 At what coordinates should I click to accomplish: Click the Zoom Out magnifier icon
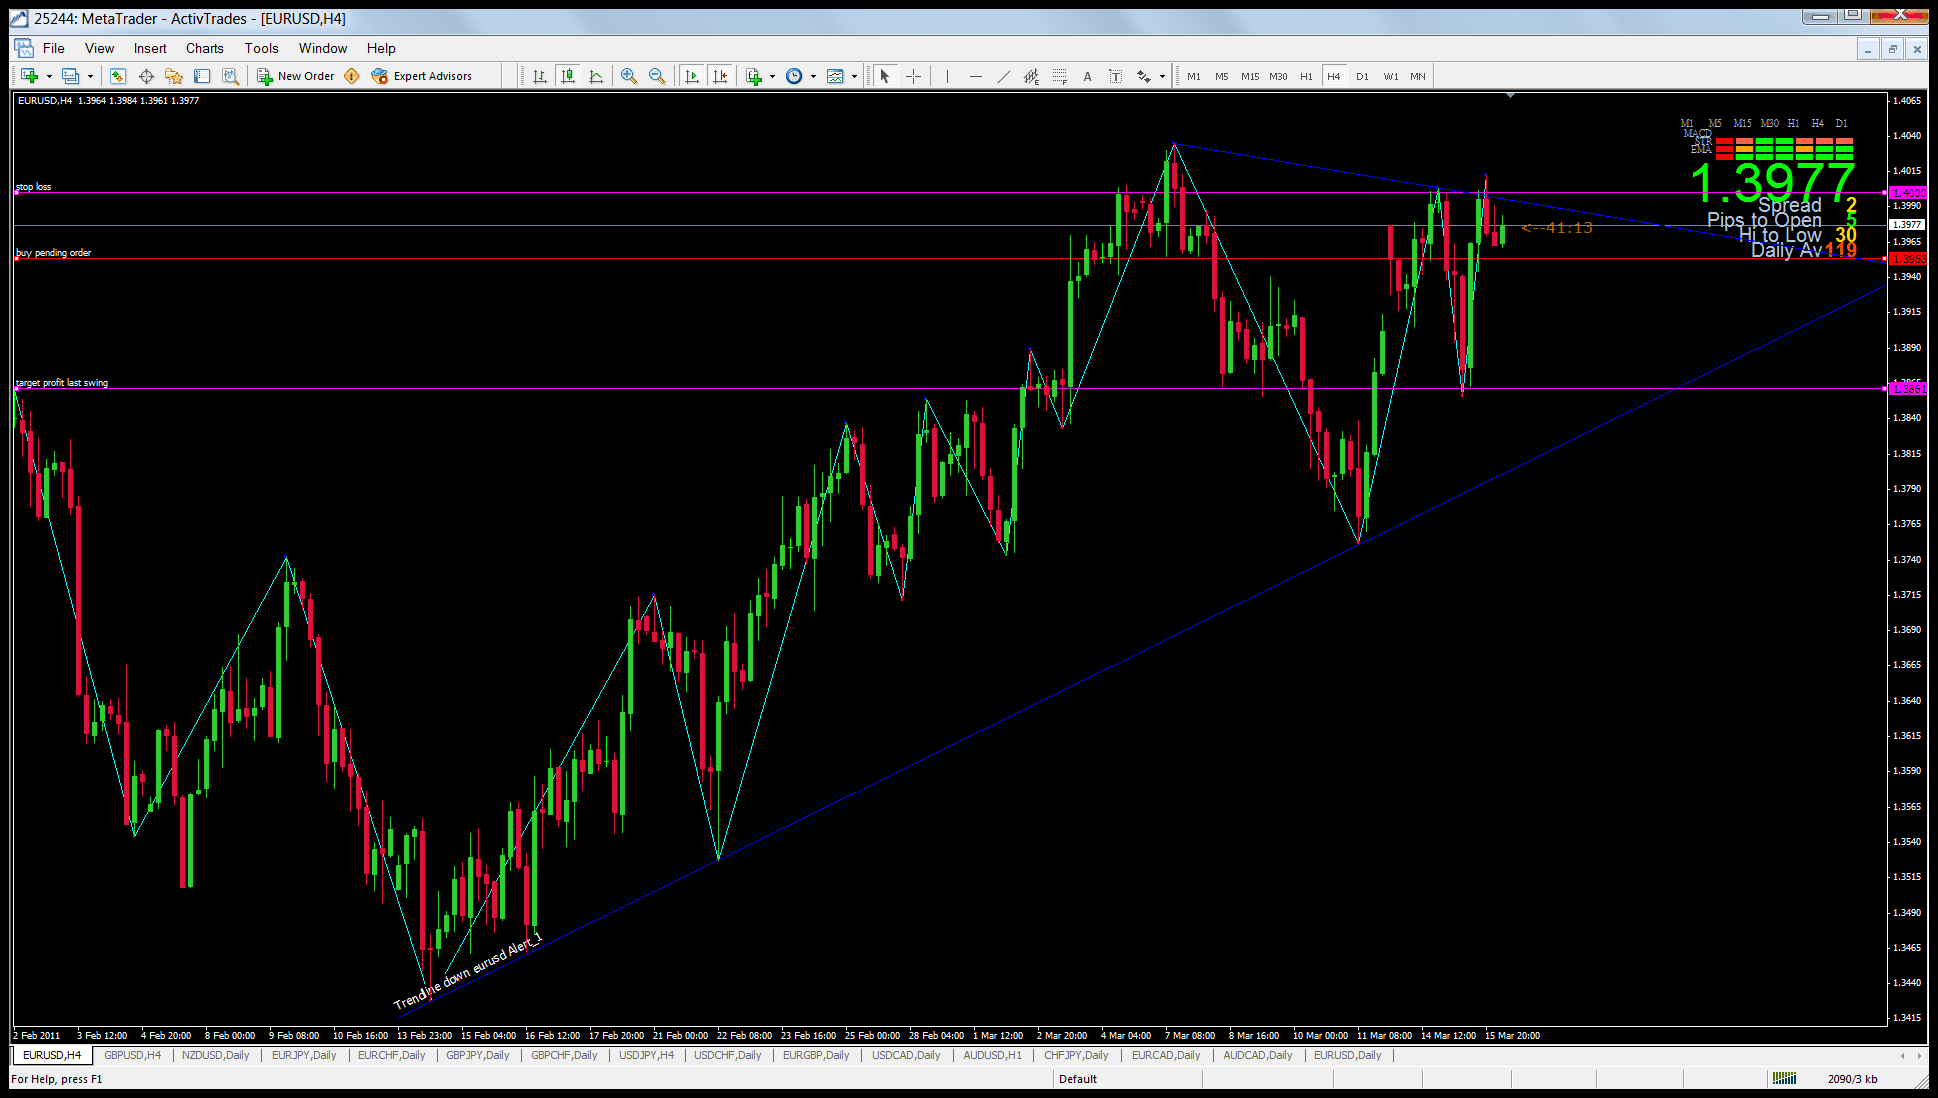[x=657, y=76]
